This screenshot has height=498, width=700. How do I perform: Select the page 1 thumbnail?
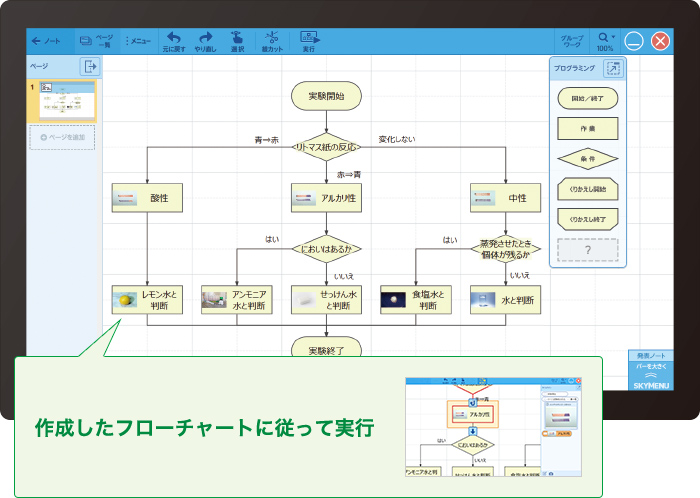tap(67, 101)
